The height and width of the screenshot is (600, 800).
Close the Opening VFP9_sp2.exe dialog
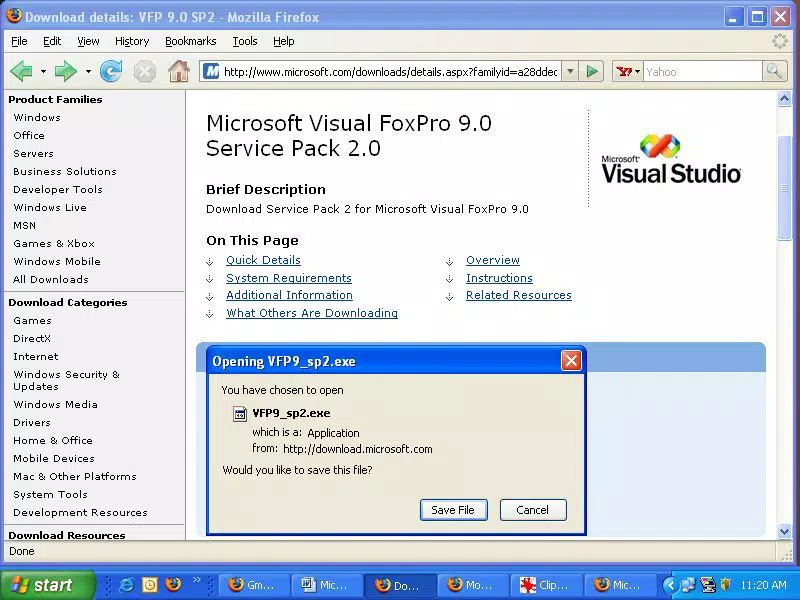(571, 361)
